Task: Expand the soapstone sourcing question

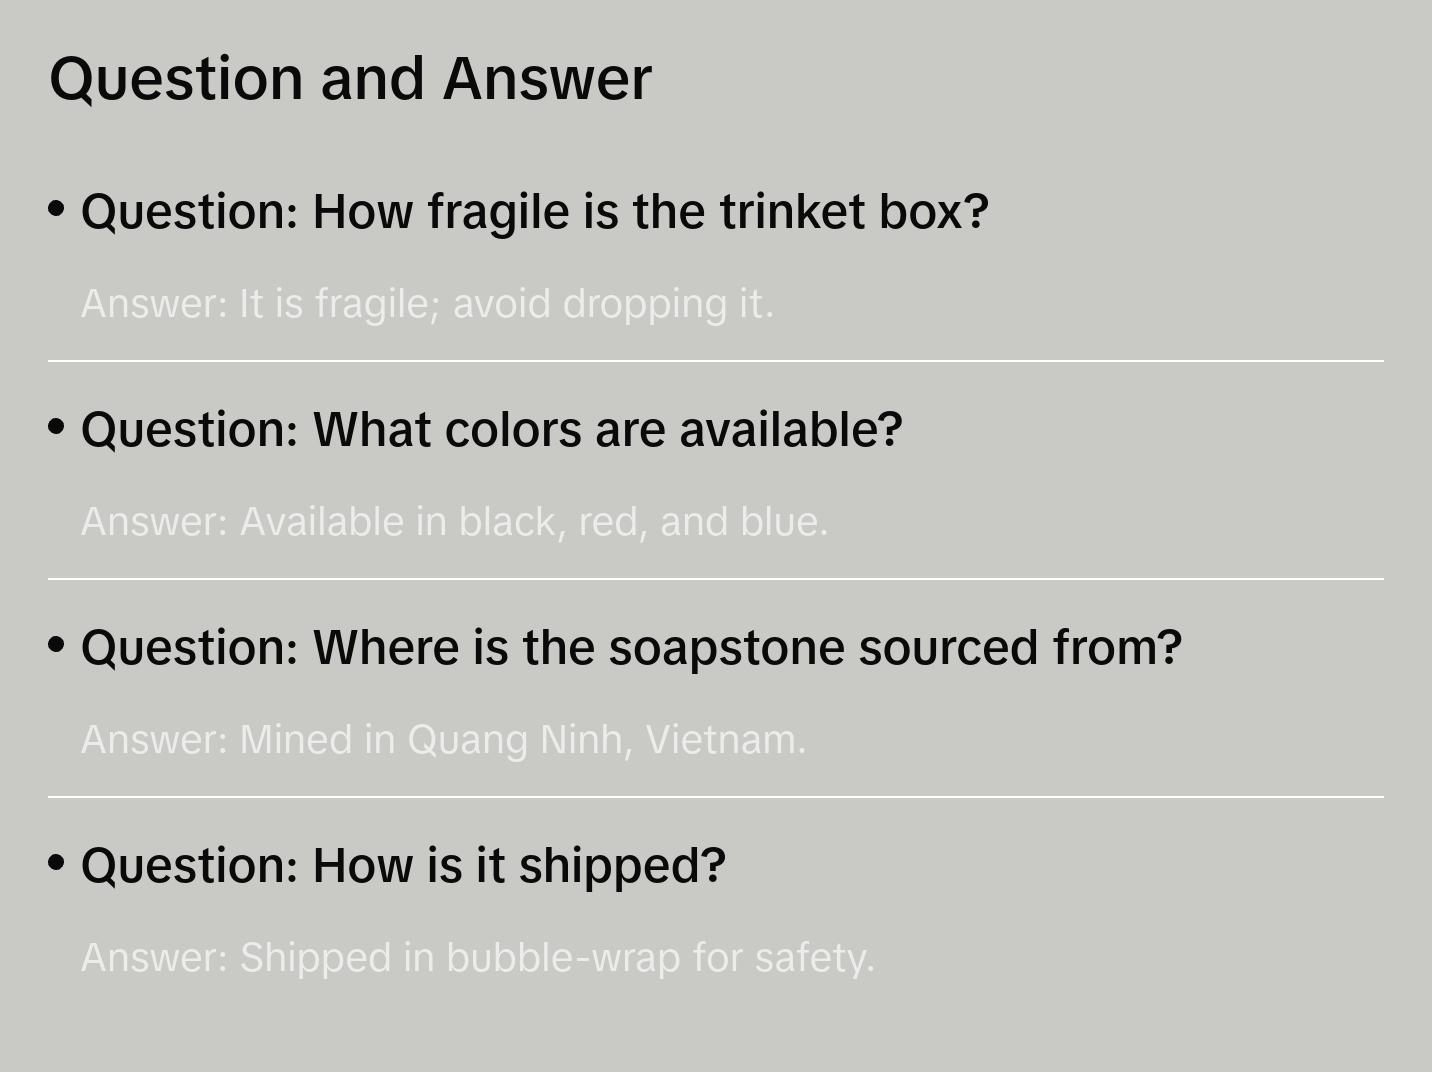Action: point(631,648)
